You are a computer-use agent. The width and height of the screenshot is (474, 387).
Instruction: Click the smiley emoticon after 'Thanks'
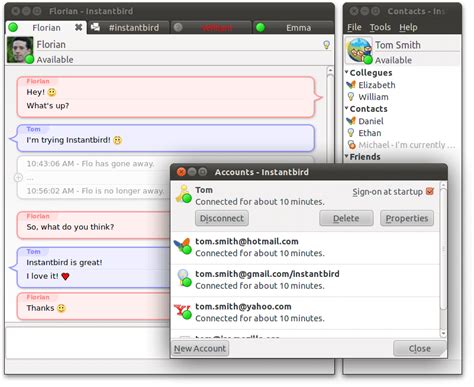coord(61,308)
